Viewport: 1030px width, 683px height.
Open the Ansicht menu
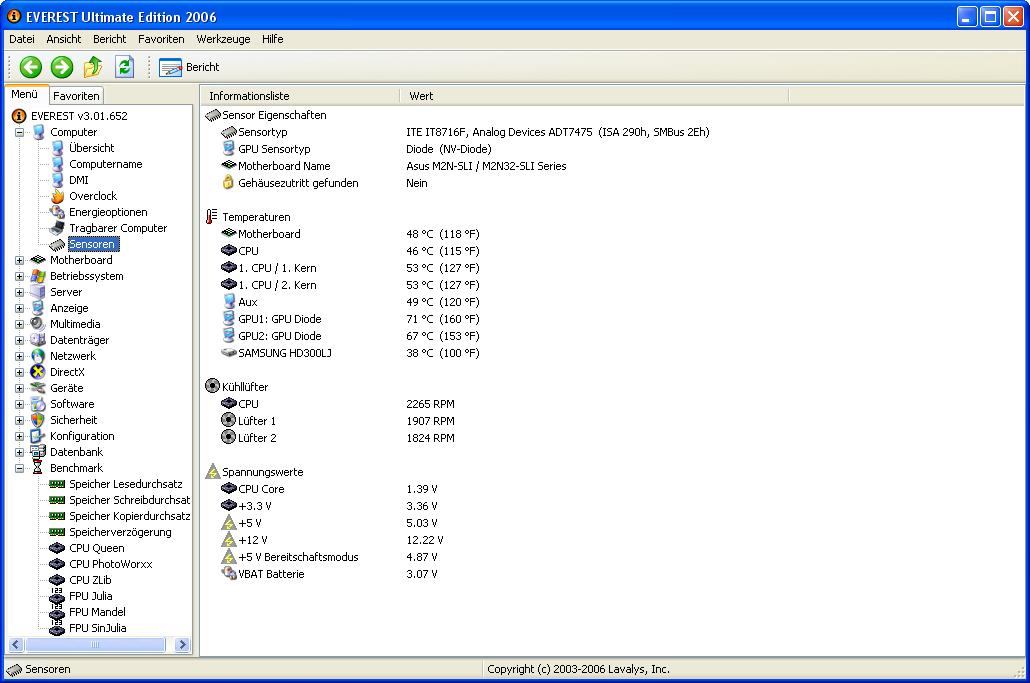(x=64, y=39)
